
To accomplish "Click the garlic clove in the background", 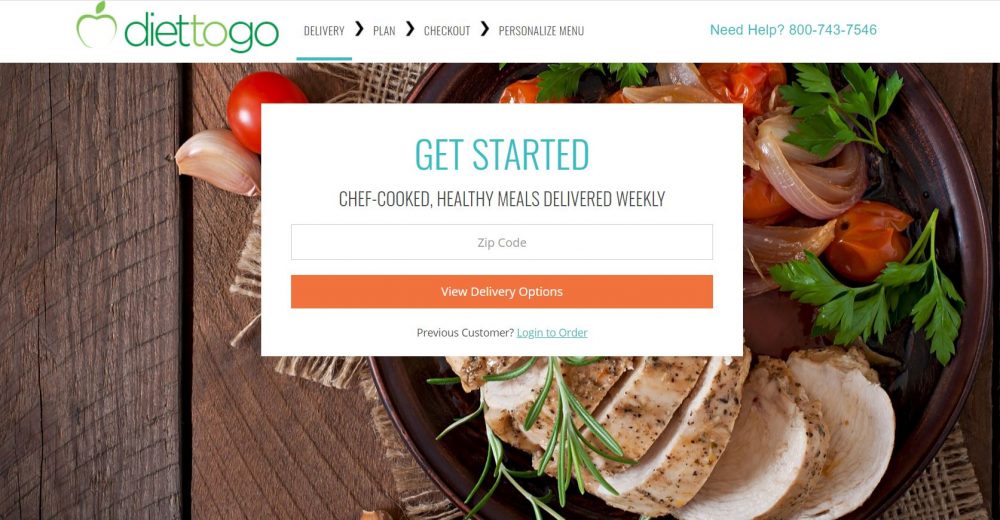I will [x=217, y=162].
